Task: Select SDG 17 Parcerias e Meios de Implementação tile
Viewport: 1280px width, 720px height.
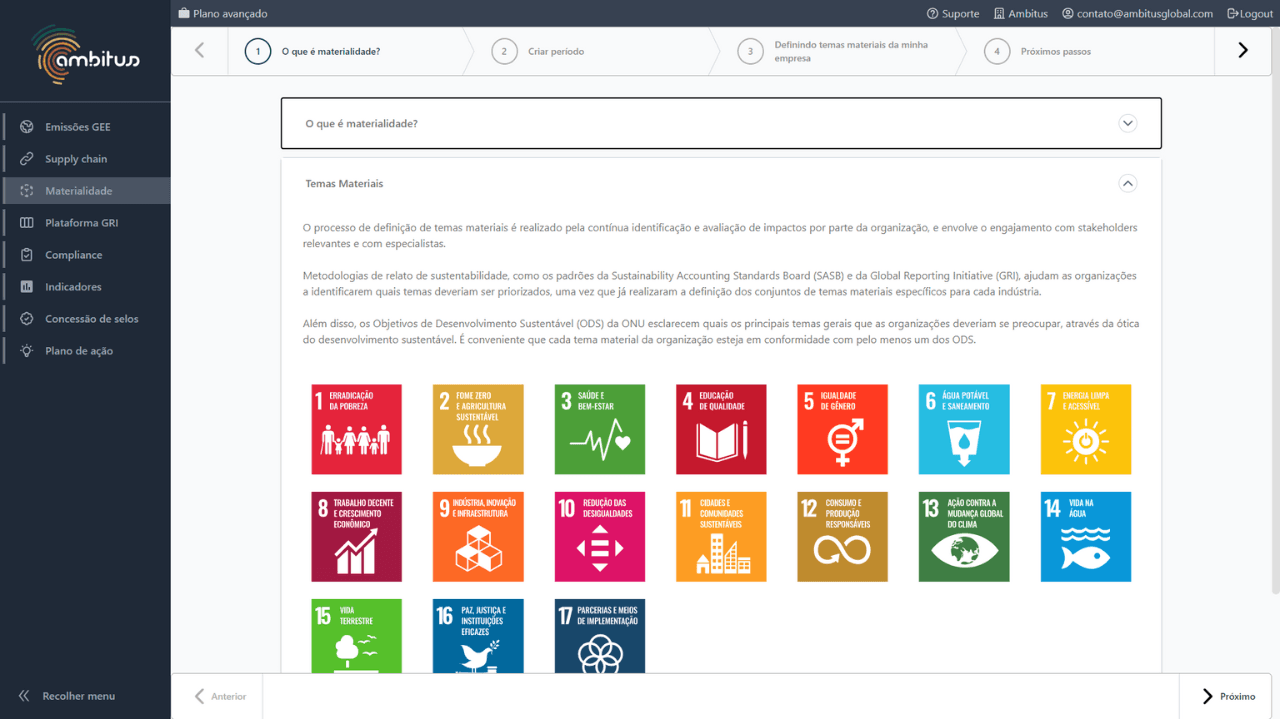Action: pyautogui.click(x=600, y=636)
